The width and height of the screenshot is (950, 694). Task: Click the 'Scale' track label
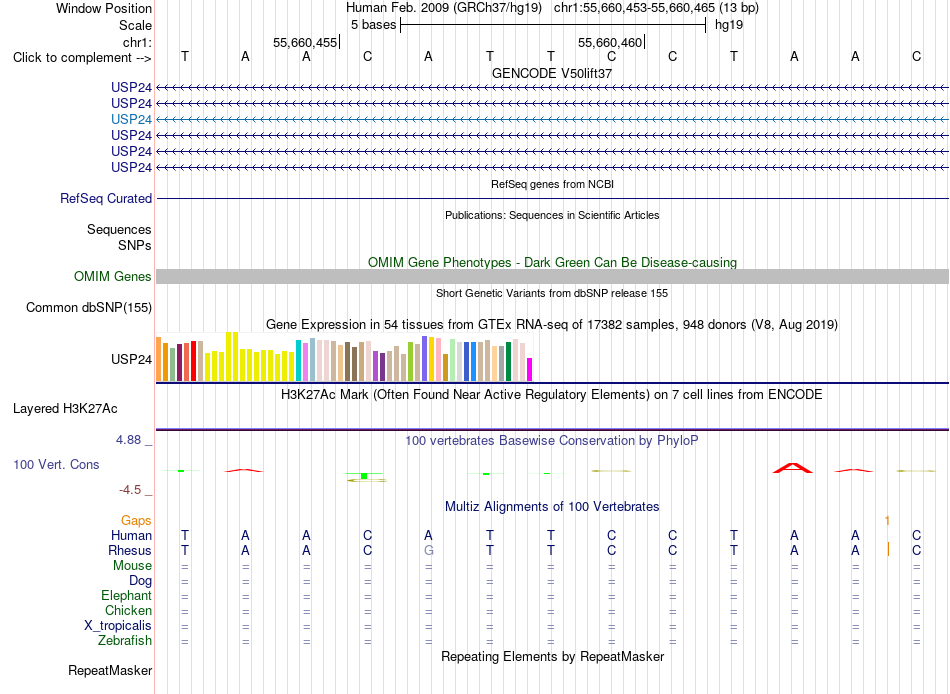pyautogui.click(x=135, y=25)
